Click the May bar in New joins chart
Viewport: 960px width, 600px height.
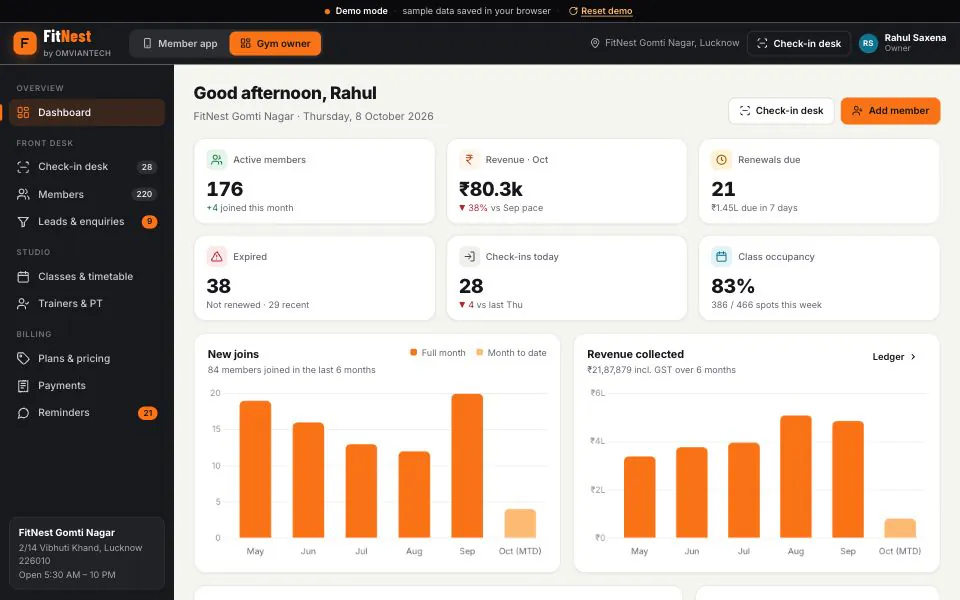255,470
